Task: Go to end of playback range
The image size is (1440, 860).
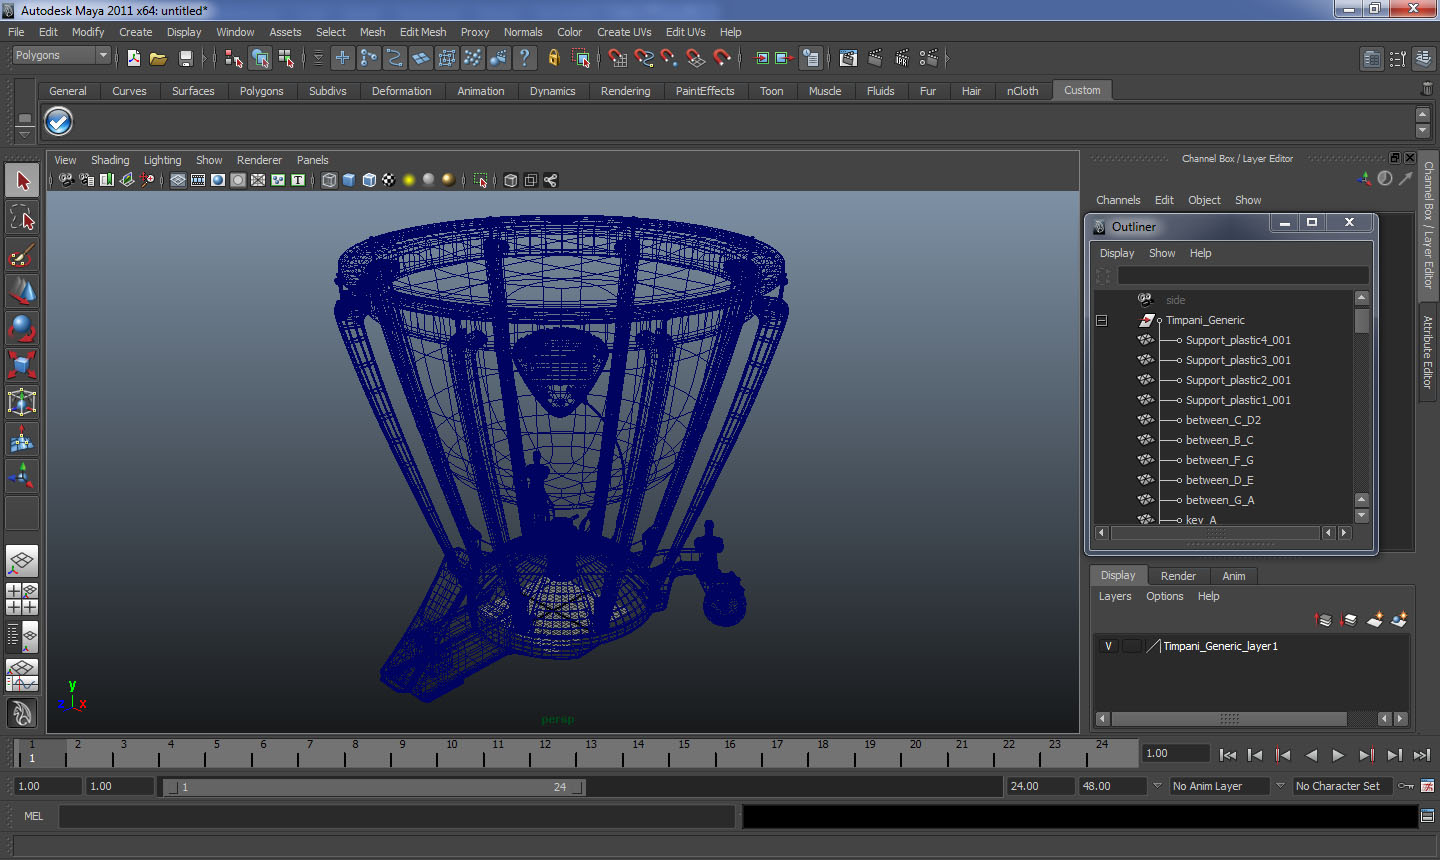Action: [1422, 755]
